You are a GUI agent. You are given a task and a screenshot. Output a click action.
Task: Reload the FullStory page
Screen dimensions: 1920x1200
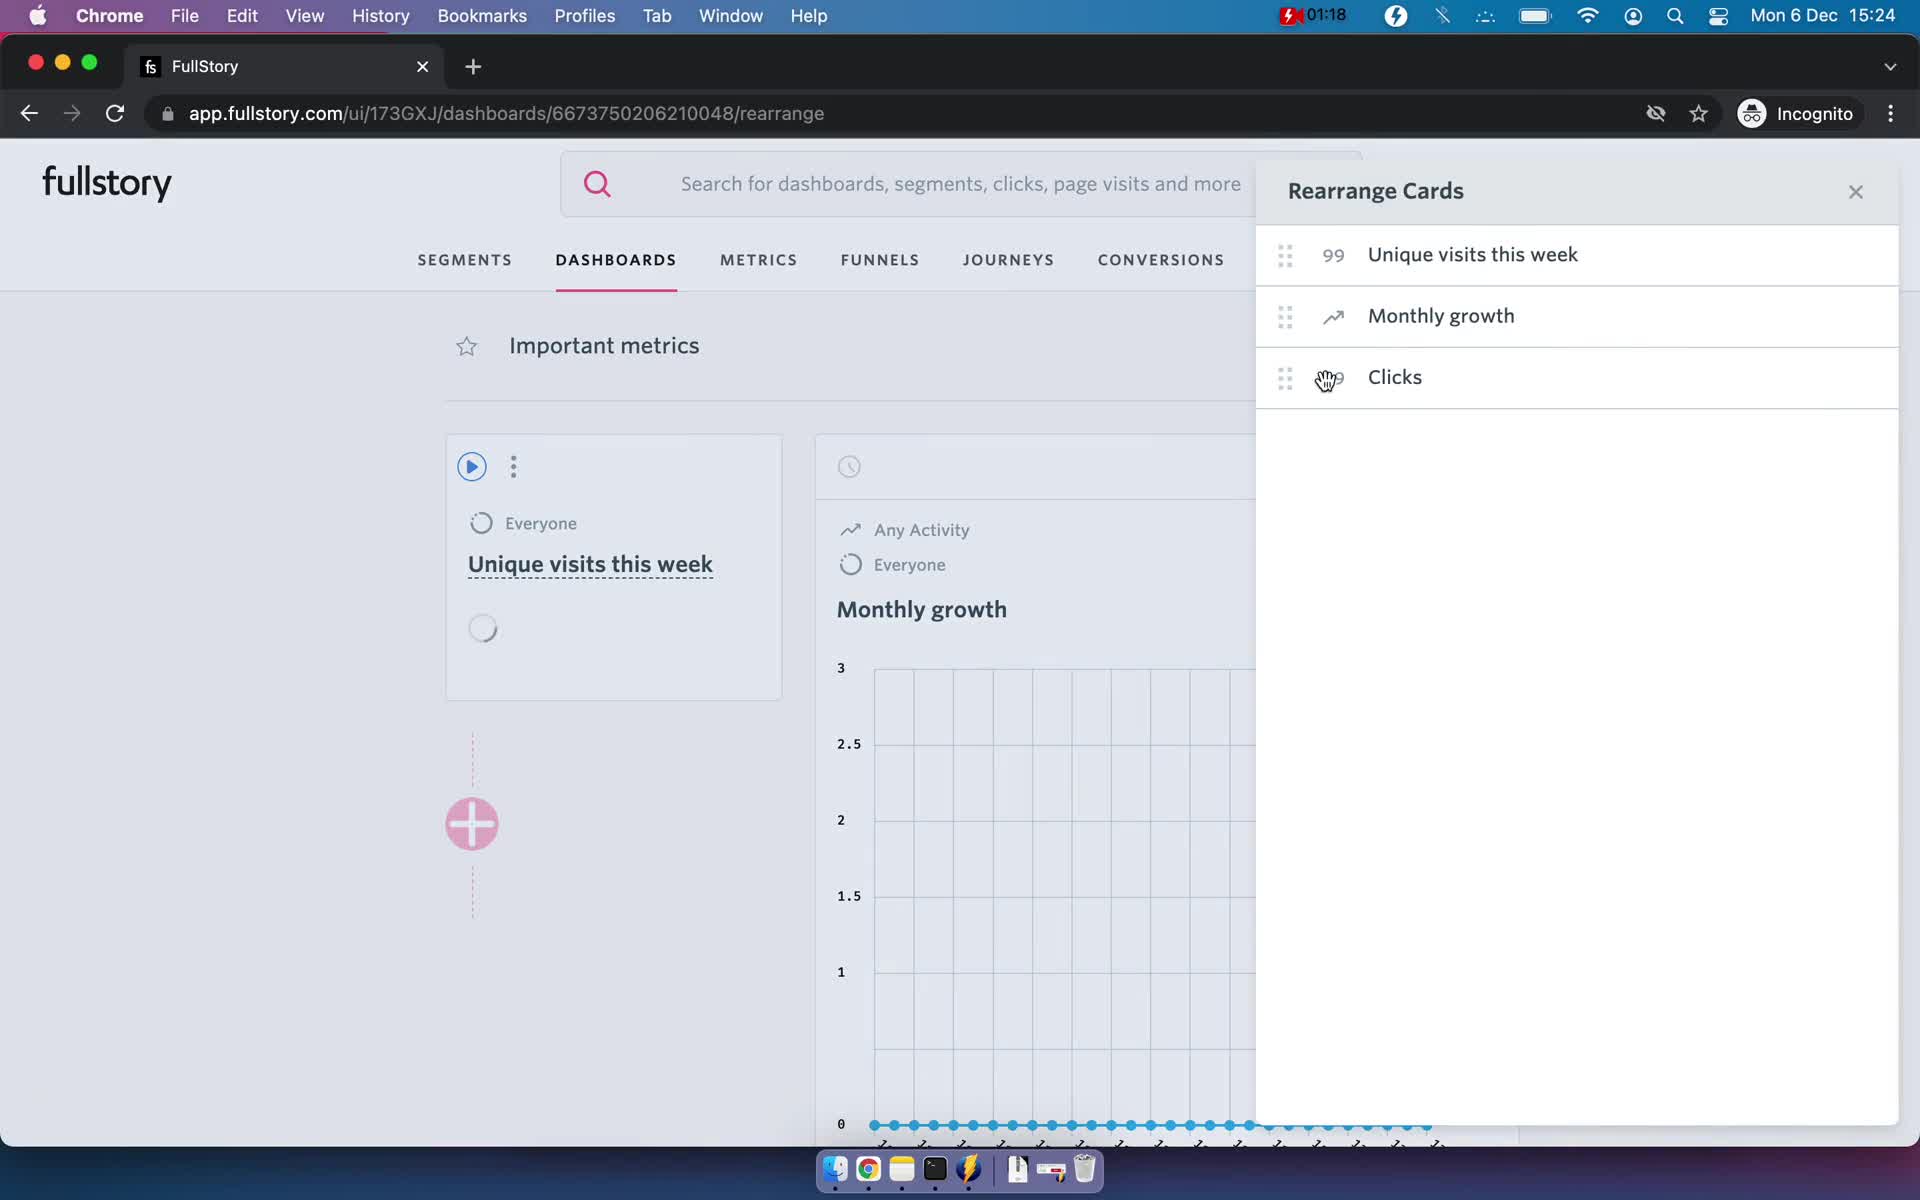point(115,114)
